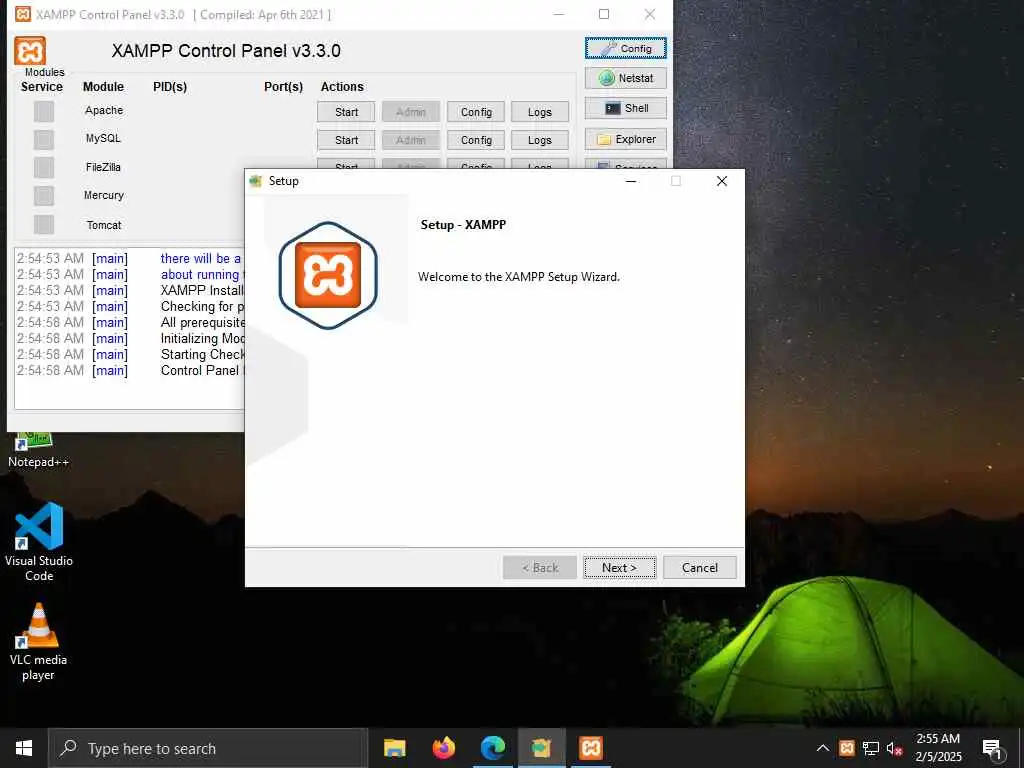The height and width of the screenshot is (768, 1024).
Task: Click Next in the XAMPP Setup wizard
Action: point(619,568)
